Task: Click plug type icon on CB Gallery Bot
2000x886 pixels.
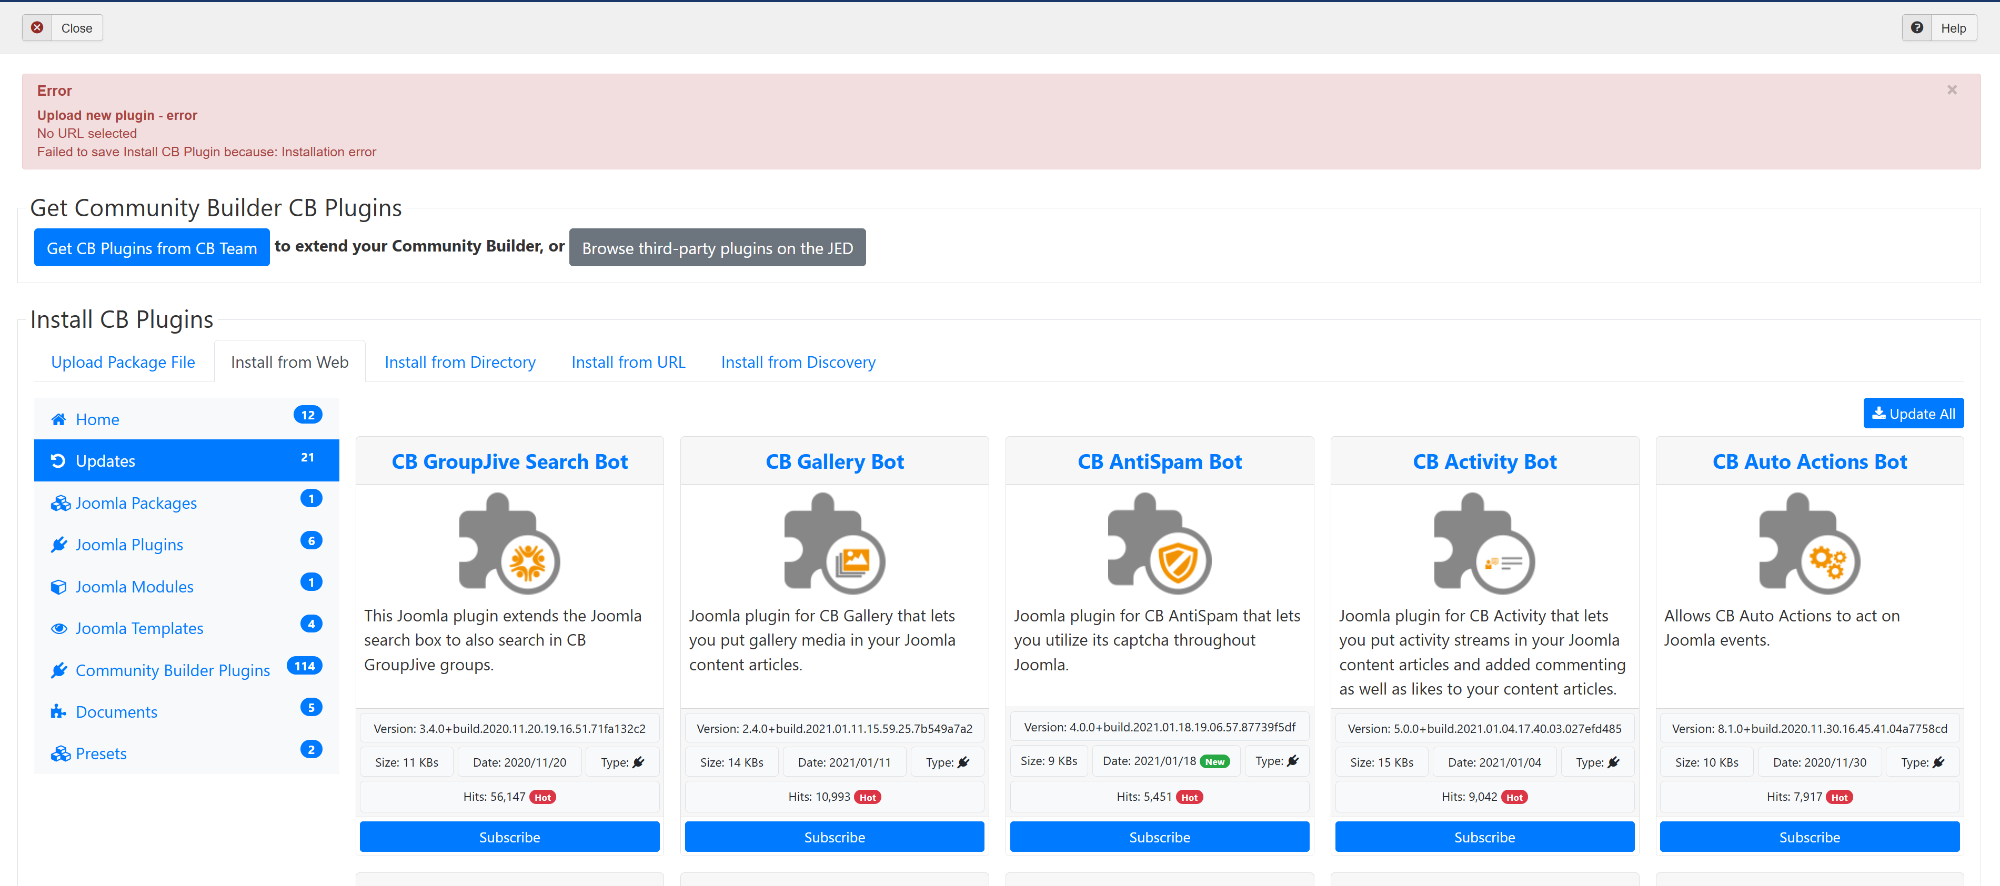Action: pyautogui.click(x=964, y=762)
